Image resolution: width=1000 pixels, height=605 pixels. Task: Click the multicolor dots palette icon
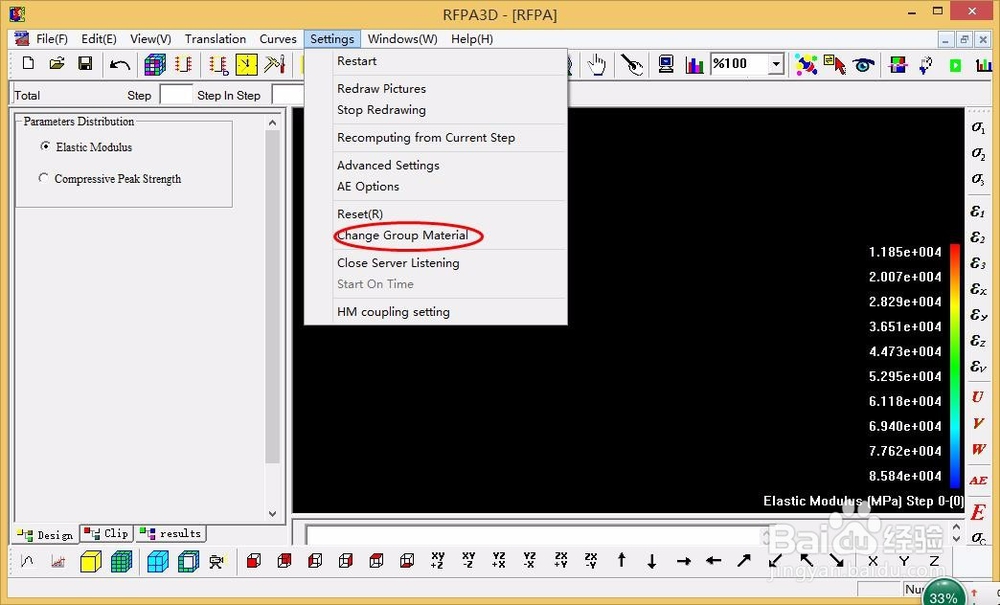pyautogui.click(x=806, y=64)
